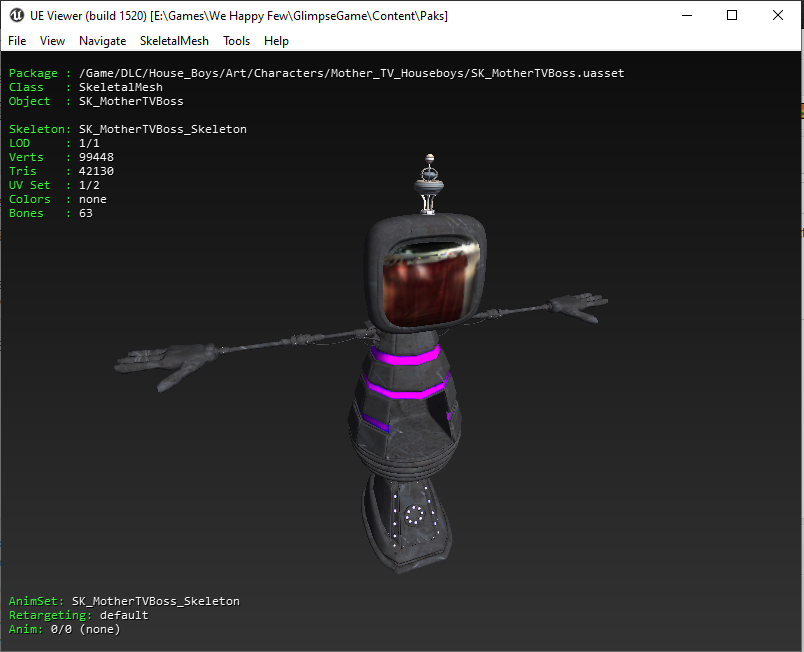Click the Unreal Engine logo icon in title bar
The width and height of the screenshot is (804, 652).
(x=16, y=15)
